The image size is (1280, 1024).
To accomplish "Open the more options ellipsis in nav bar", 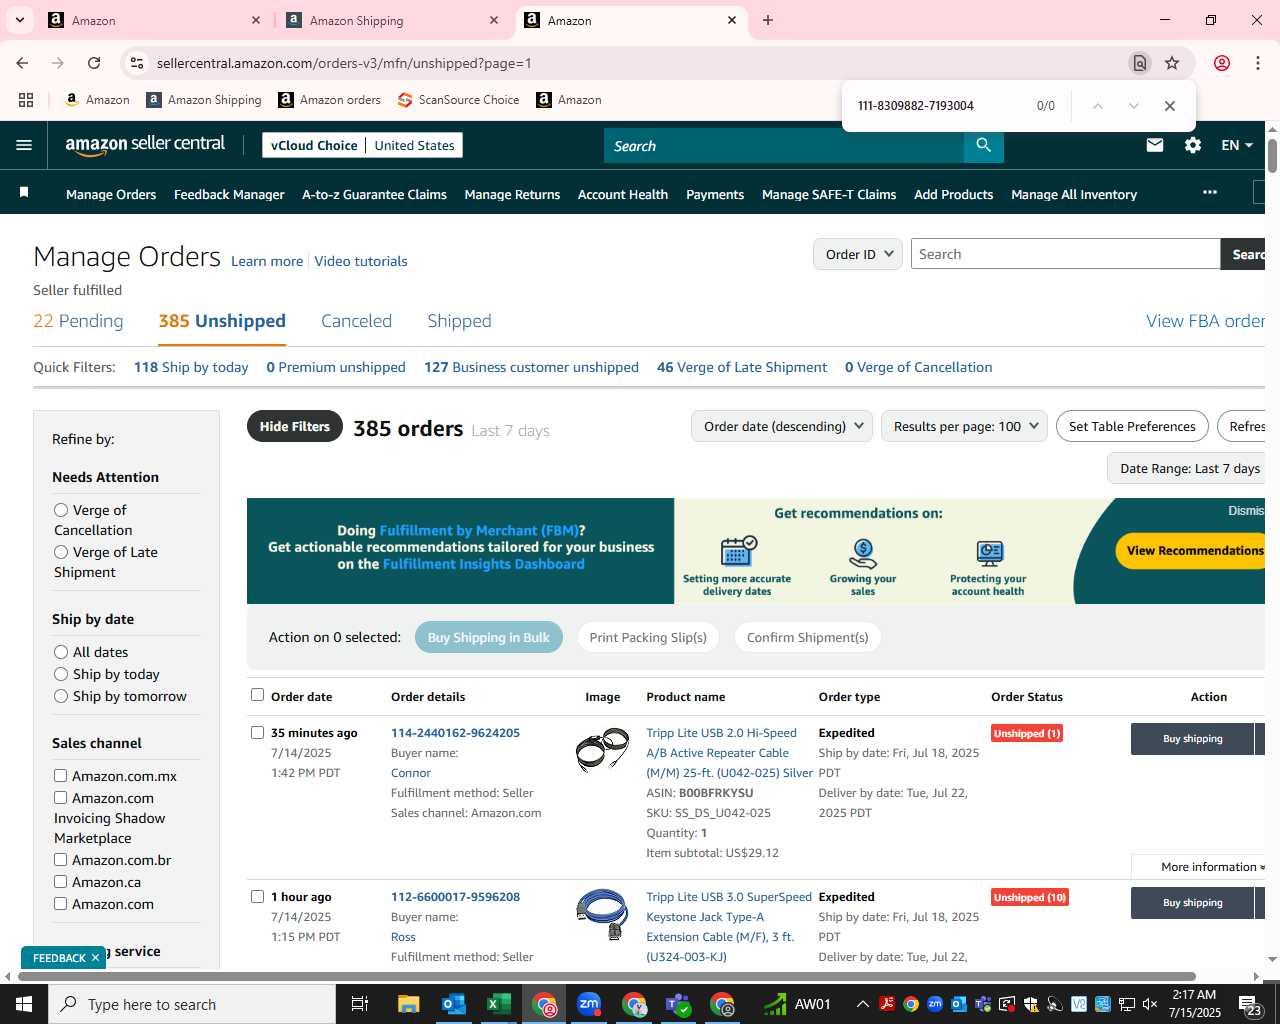I will pos(1210,192).
